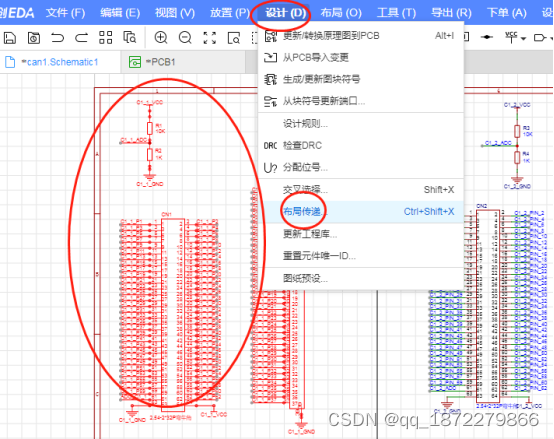Choose 生成/更新图块符号 menu entry
Screen dimensions: 554x439
[x=361, y=79]
